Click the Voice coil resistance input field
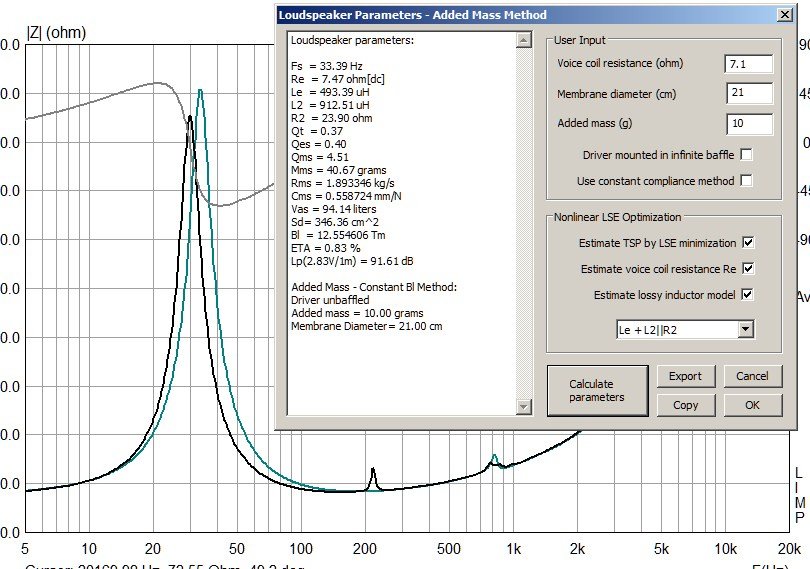 [x=749, y=64]
